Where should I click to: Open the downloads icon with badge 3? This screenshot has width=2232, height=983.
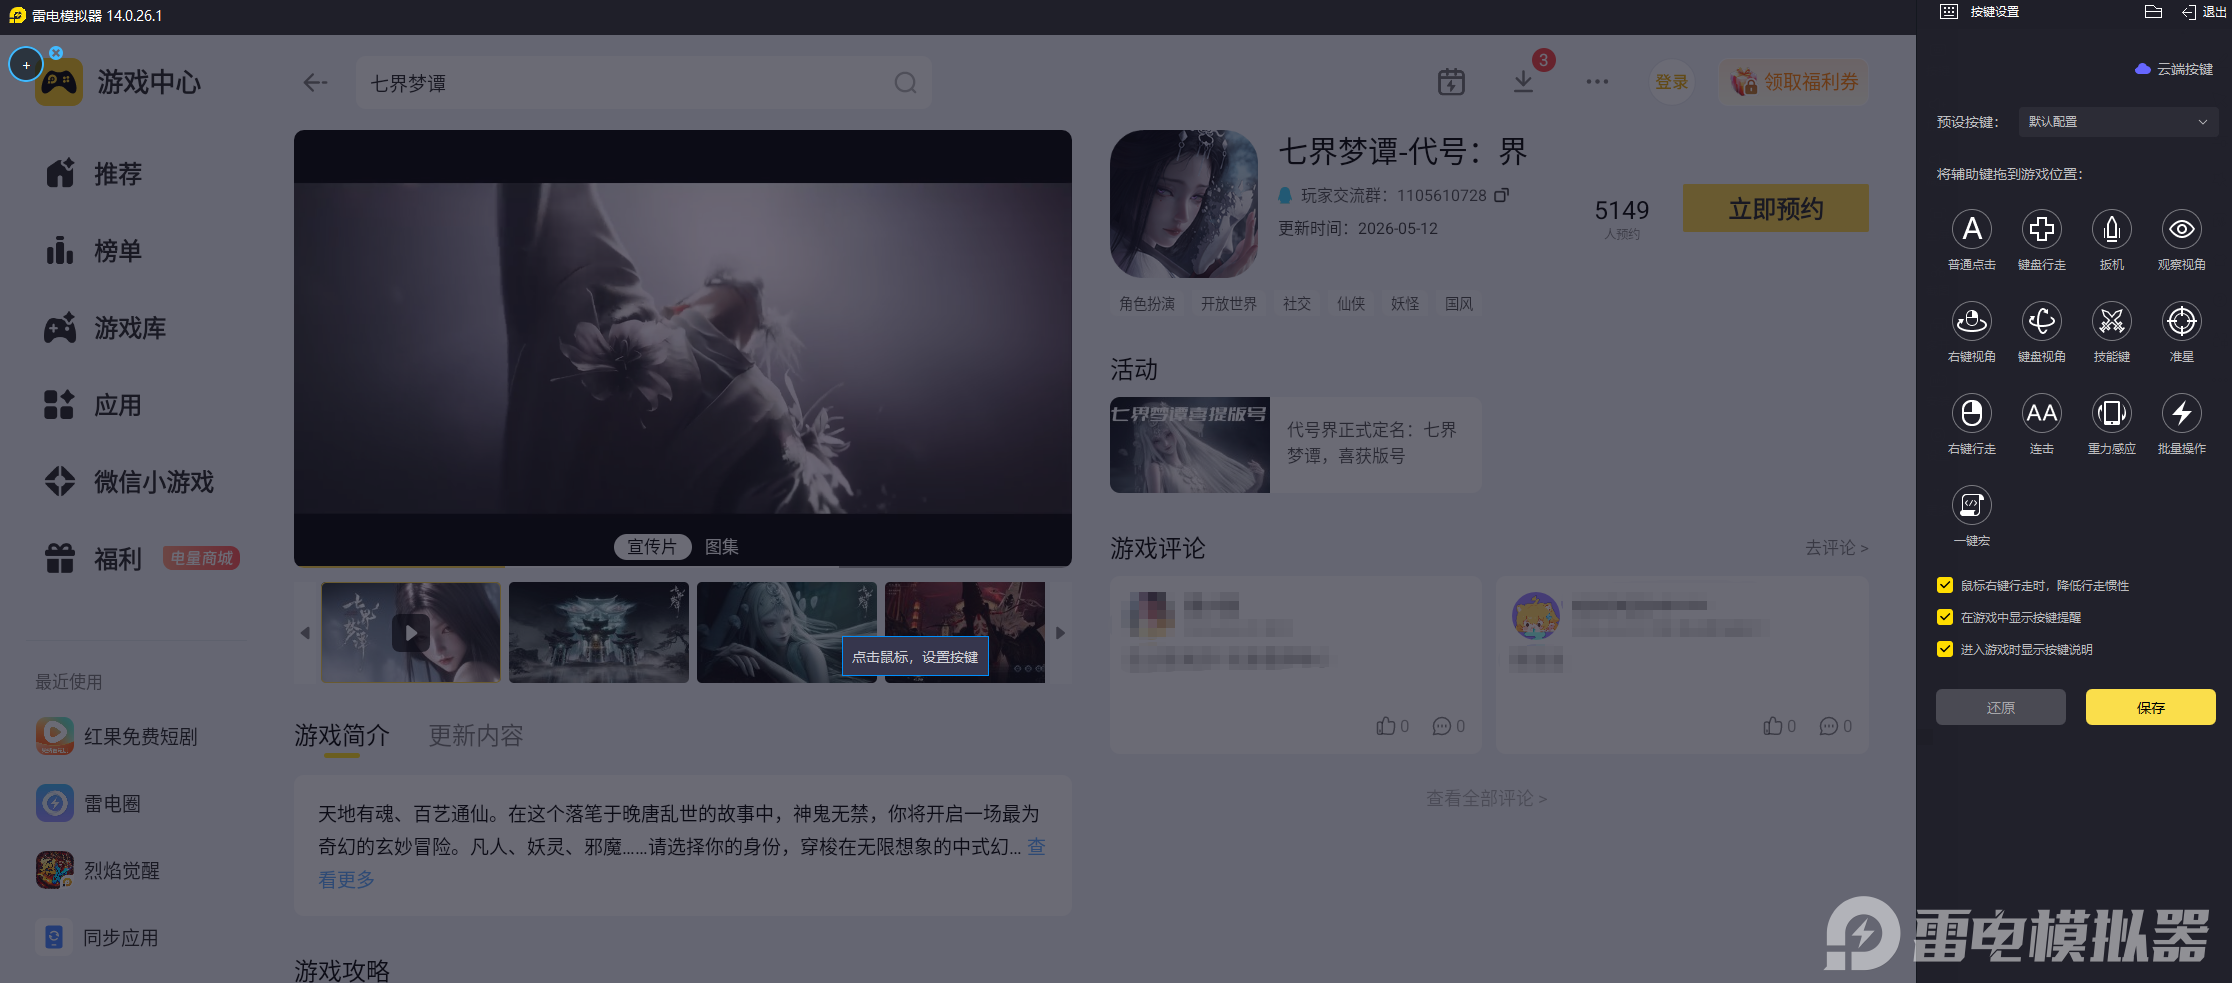tap(1523, 82)
